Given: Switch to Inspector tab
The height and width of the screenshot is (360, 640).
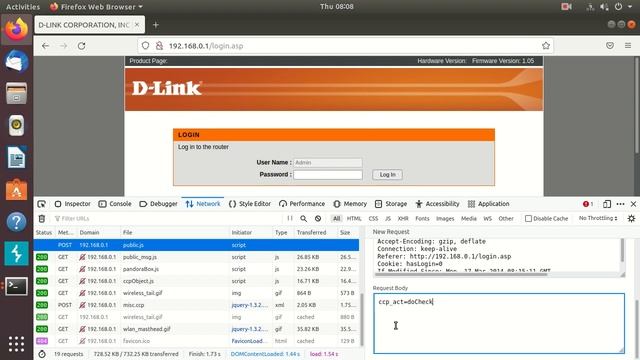Looking at the screenshot, I should (73, 204).
